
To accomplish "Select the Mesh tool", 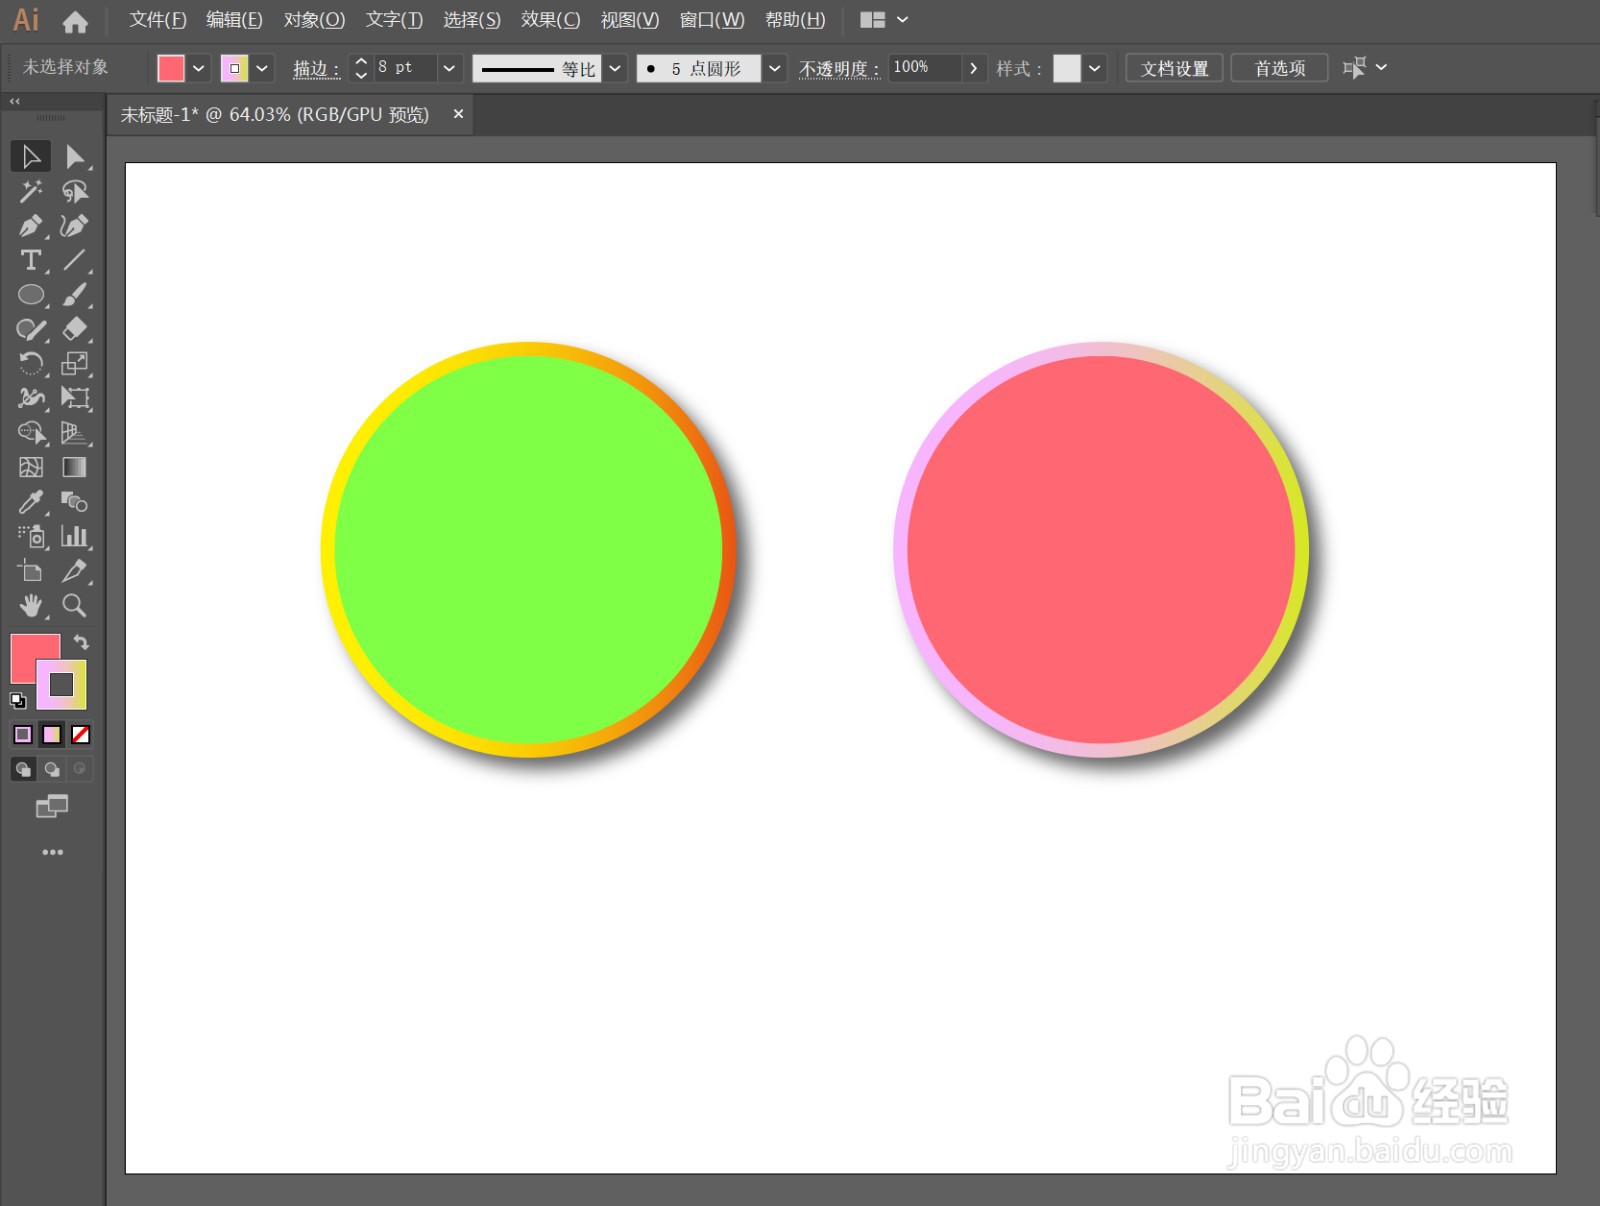I will [x=31, y=467].
